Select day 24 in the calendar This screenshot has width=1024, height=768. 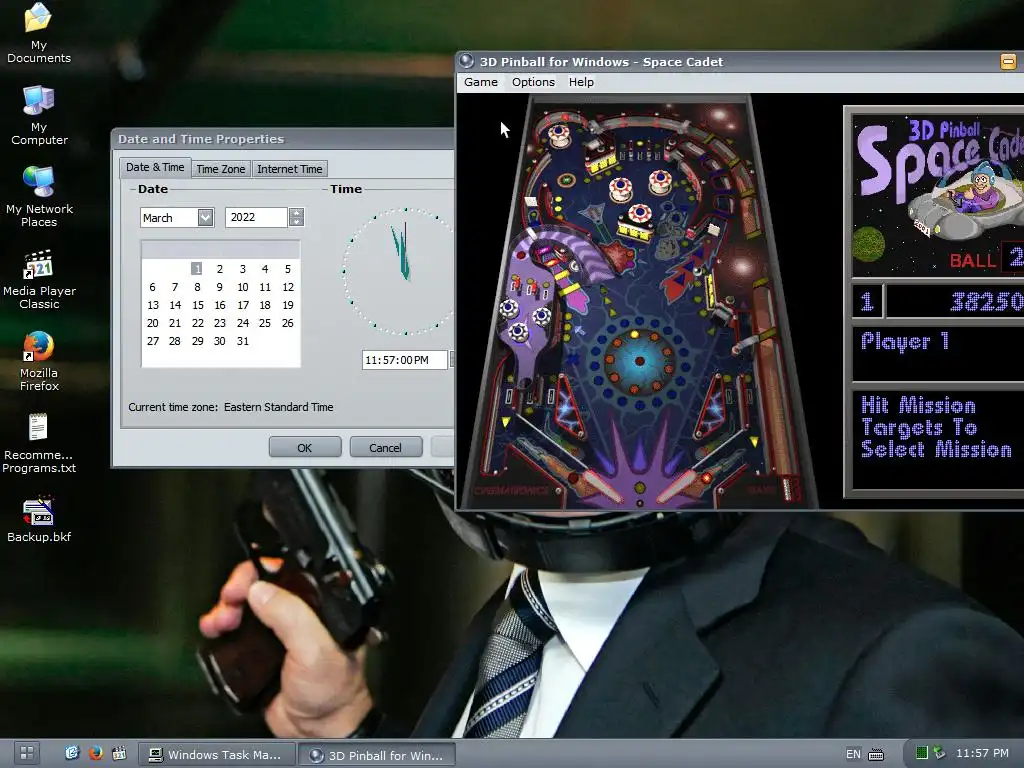point(243,323)
